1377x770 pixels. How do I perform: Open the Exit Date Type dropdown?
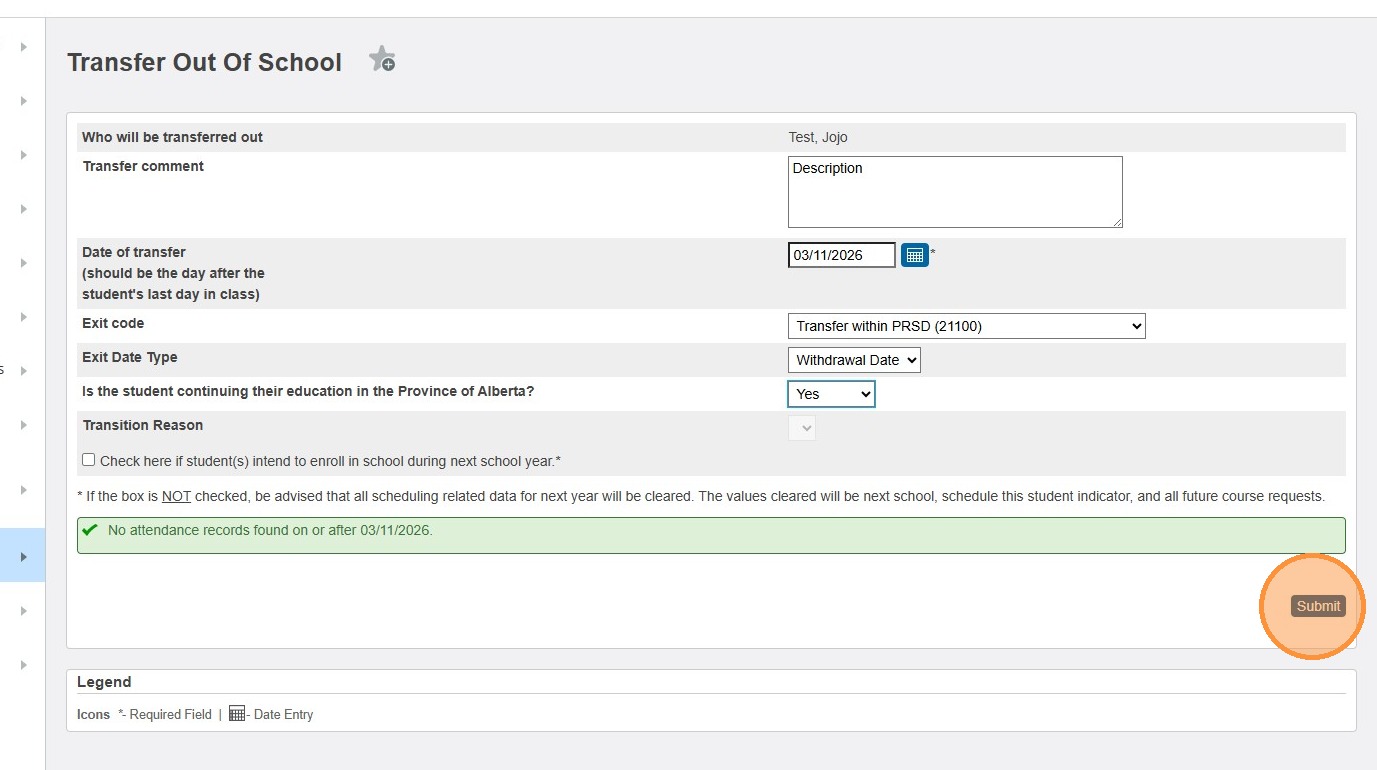[854, 360]
